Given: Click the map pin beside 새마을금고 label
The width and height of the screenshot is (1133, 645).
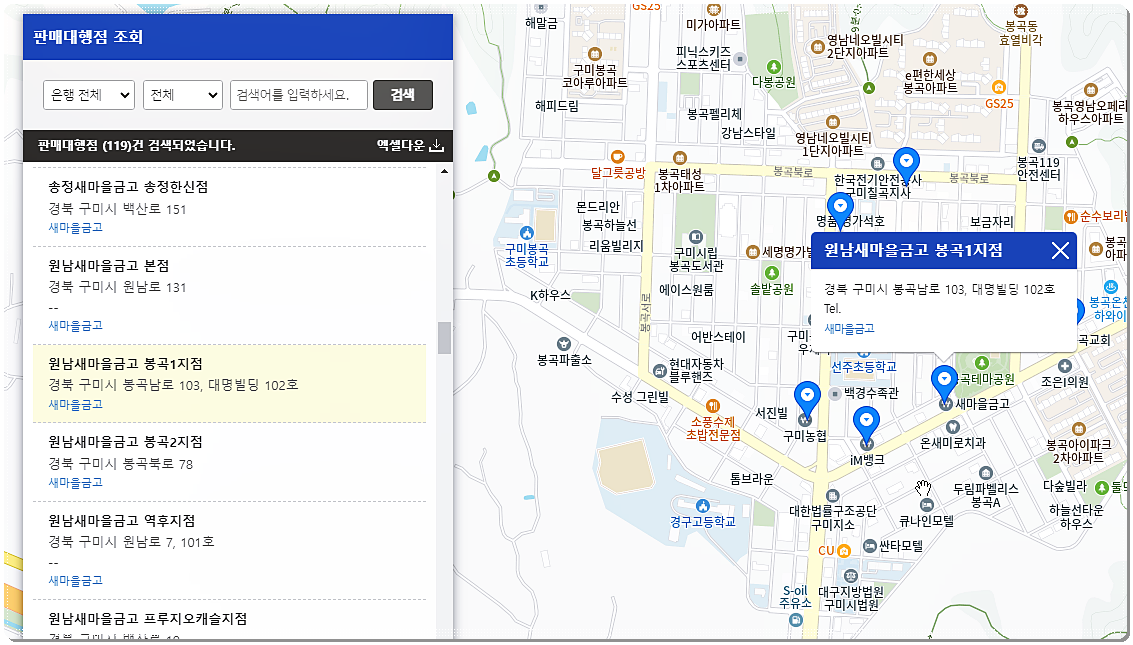Looking at the screenshot, I should [x=944, y=384].
